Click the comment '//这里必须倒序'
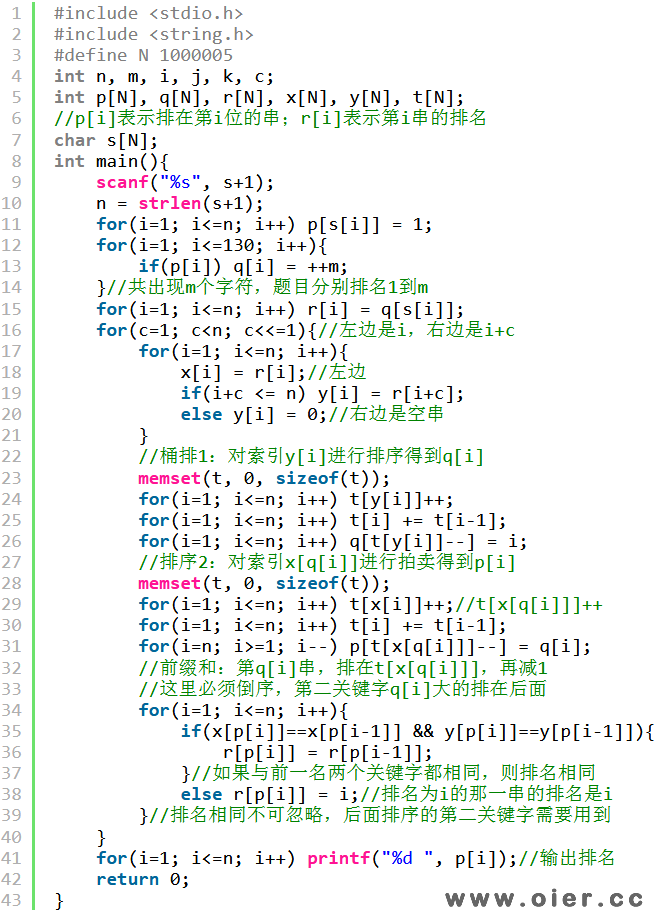This screenshot has height=913, width=654. tap(342, 688)
